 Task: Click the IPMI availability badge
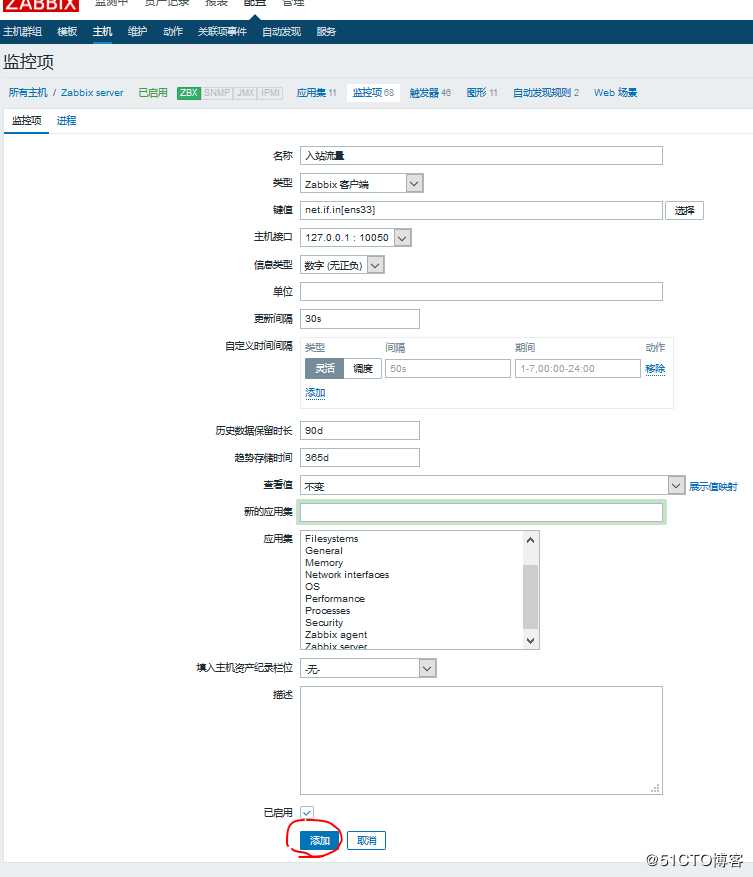(x=271, y=93)
